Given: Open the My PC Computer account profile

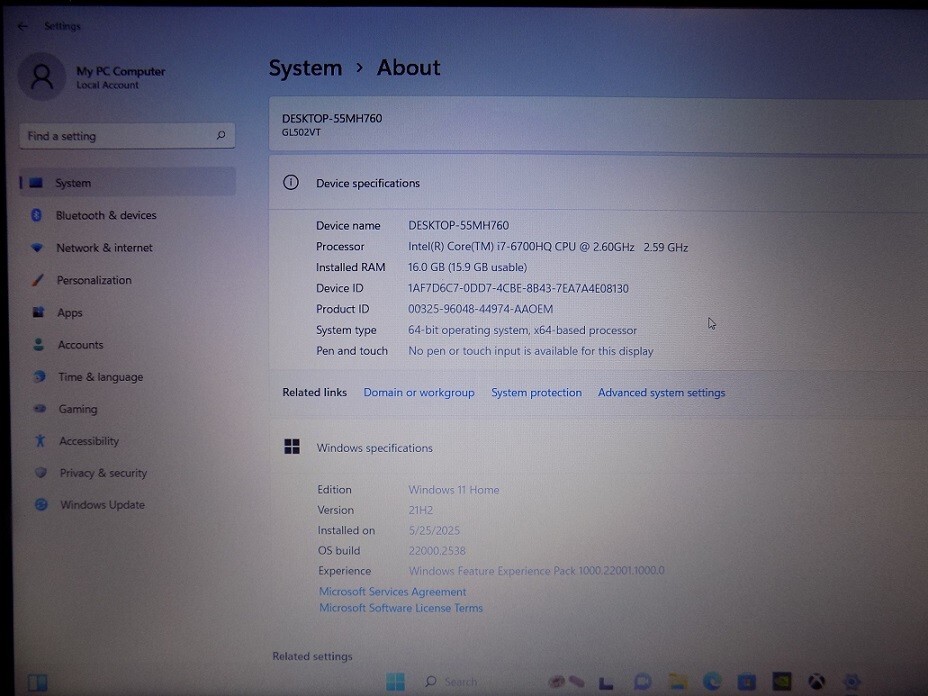Looking at the screenshot, I should (x=92, y=77).
